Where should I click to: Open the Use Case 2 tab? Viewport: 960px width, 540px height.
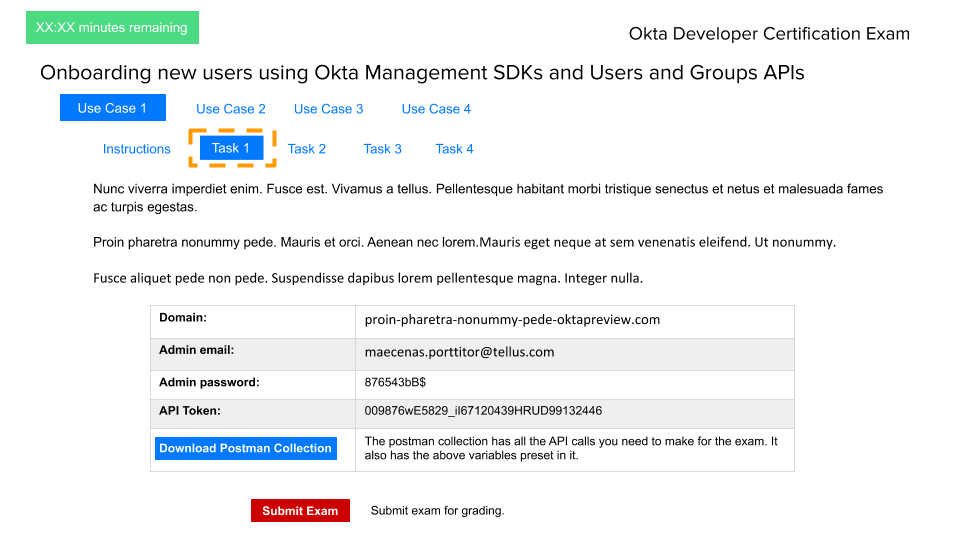(x=231, y=109)
